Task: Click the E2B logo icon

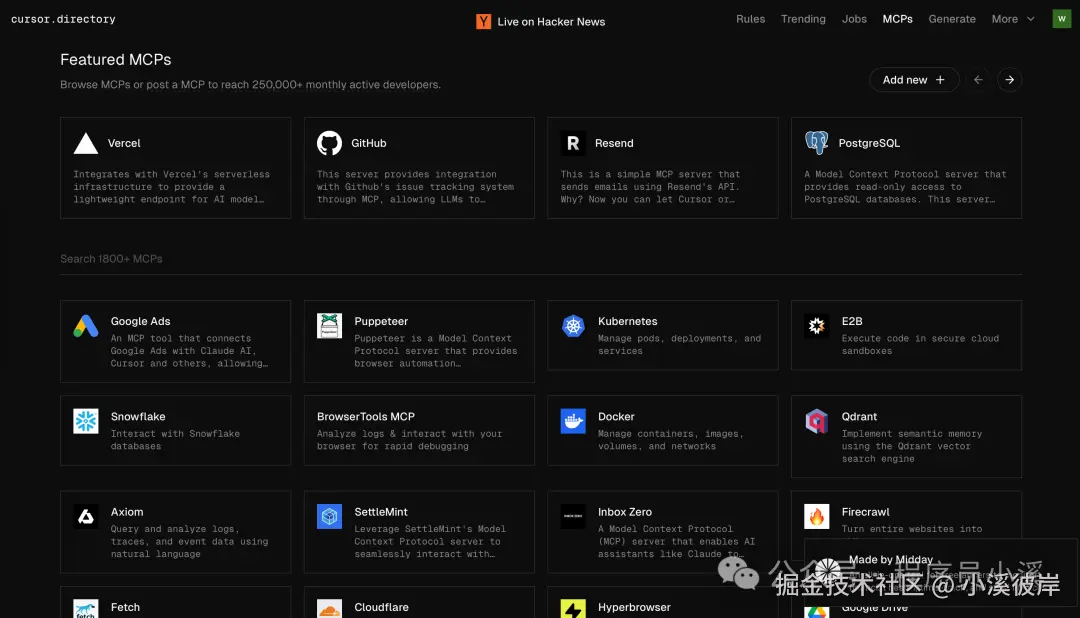Action: pos(816,326)
